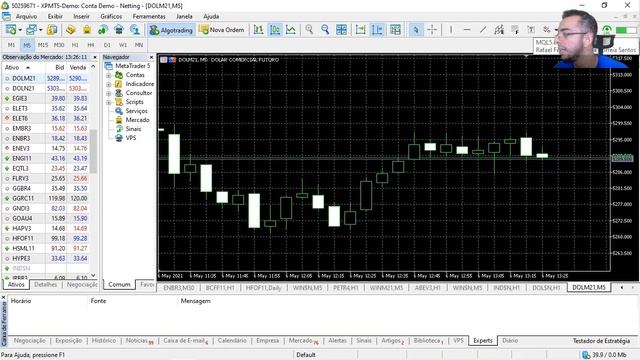640x360 pixels.
Task: Close the Observação do Mercado panel
Action: coord(95,57)
